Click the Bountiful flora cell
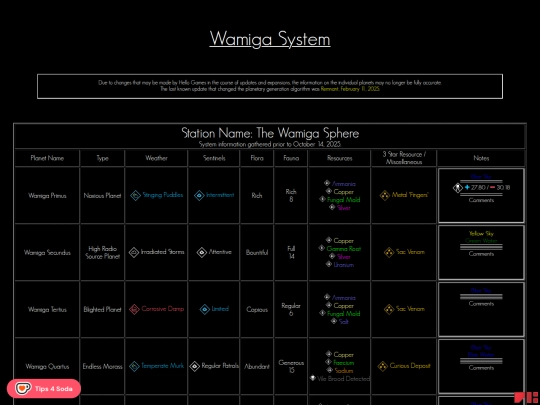The height and width of the screenshot is (405, 540). tap(257, 252)
